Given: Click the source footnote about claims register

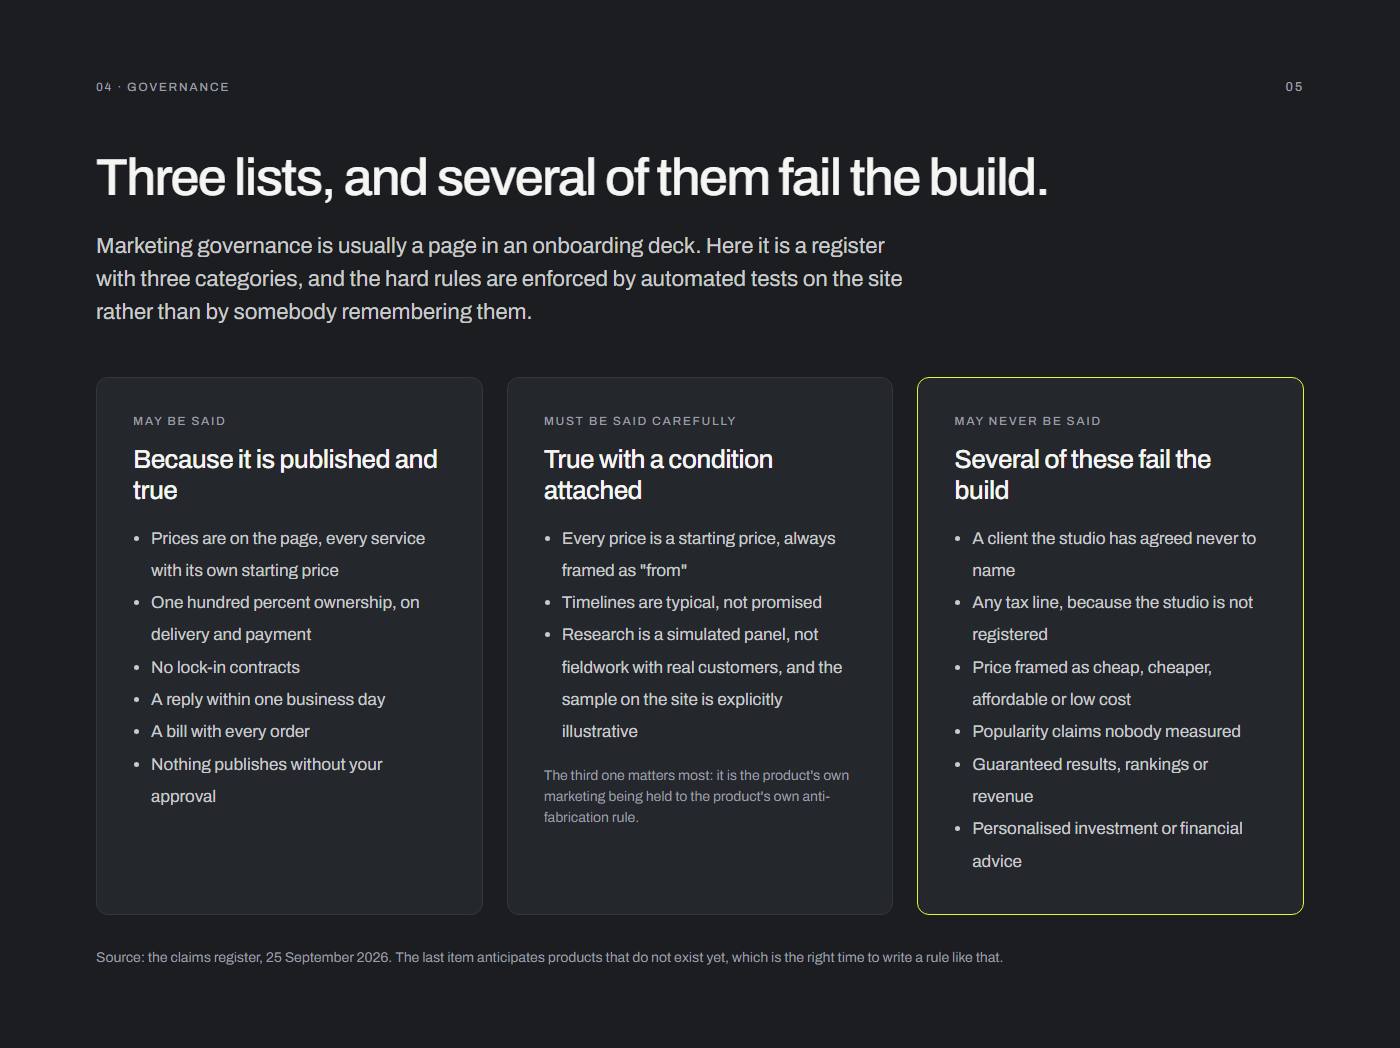Looking at the screenshot, I should tap(549, 957).
